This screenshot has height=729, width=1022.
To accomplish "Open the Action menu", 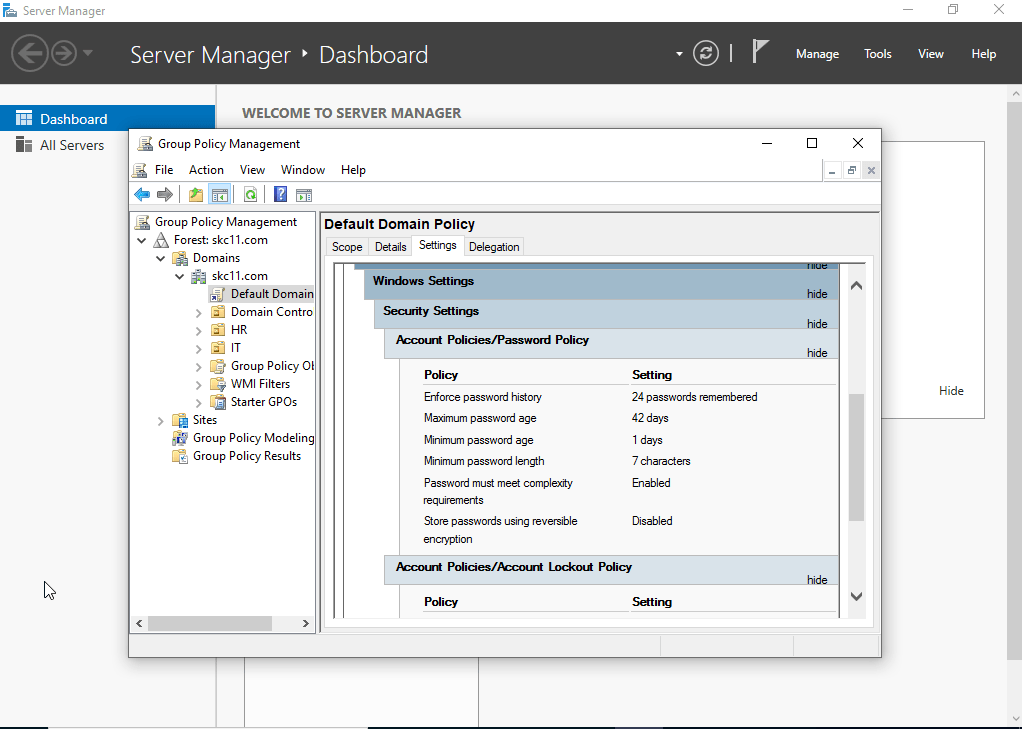I will [206, 170].
